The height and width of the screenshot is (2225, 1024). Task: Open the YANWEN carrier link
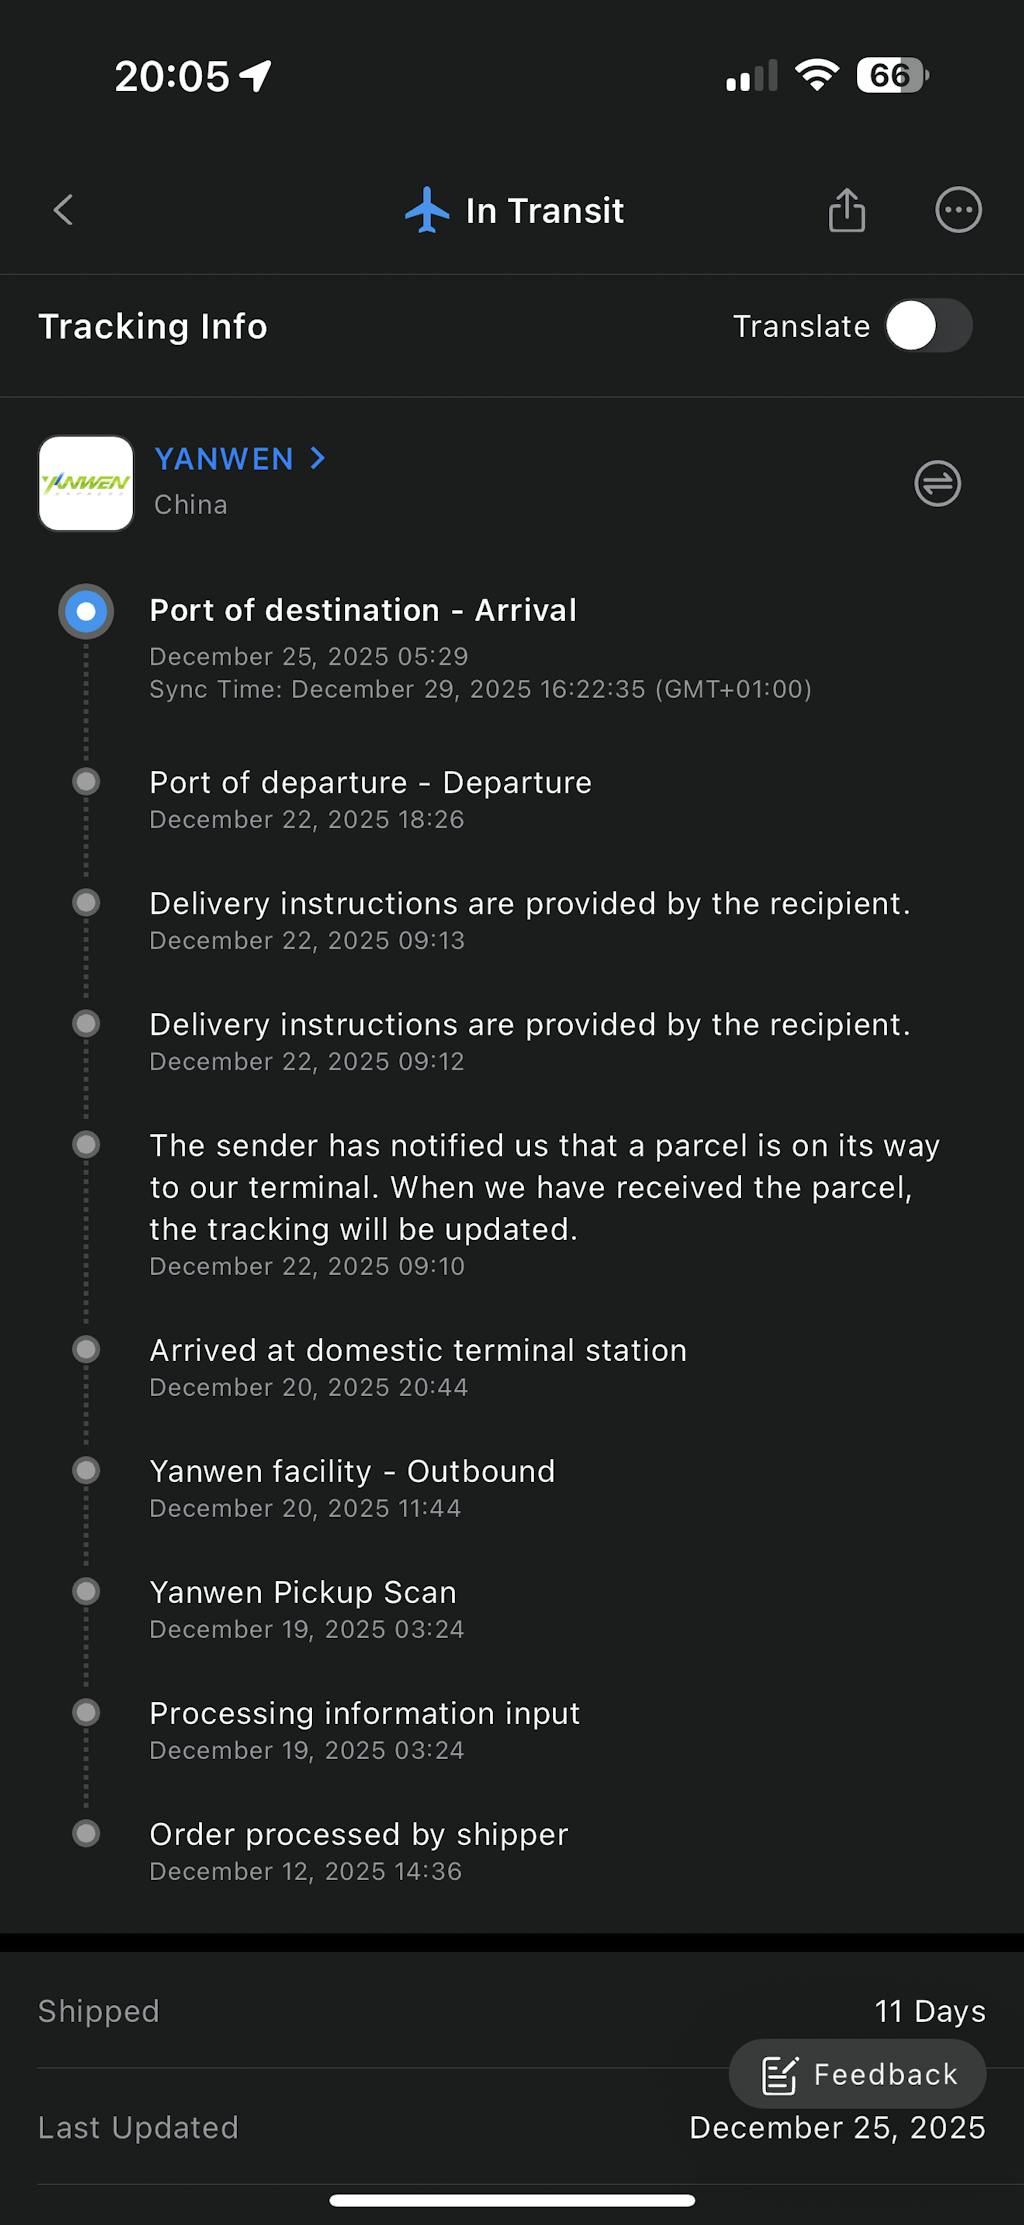(224, 459)
